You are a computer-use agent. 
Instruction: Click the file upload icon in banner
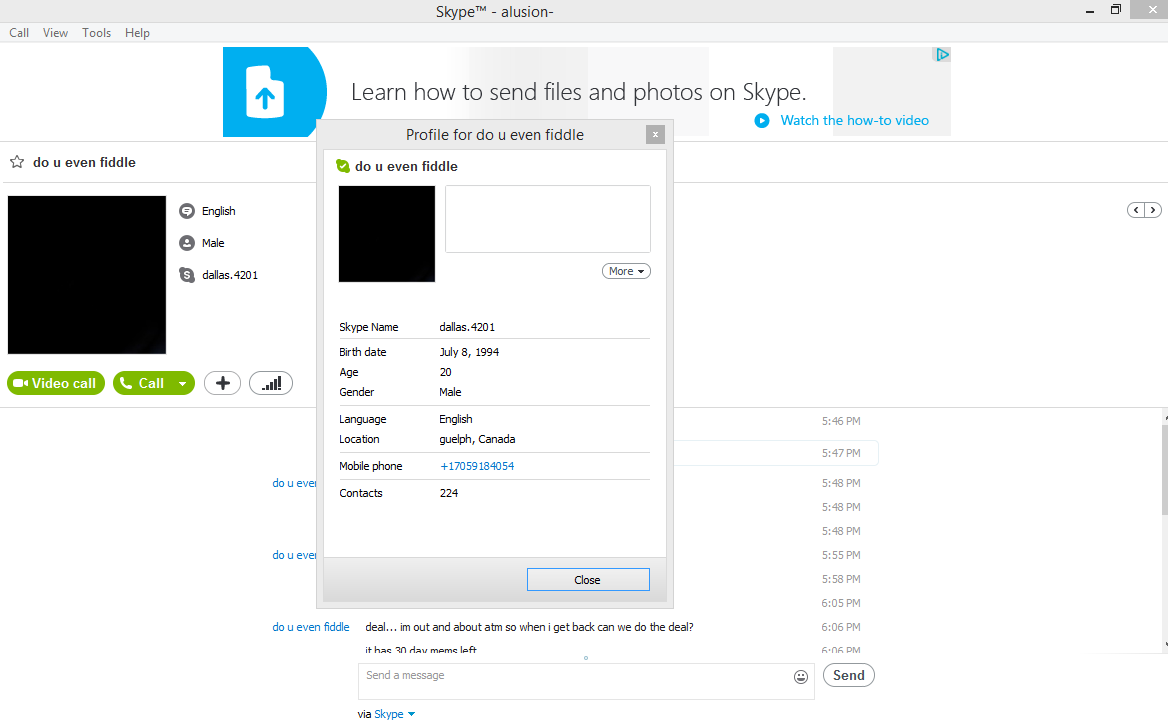(x=265, y=92)
